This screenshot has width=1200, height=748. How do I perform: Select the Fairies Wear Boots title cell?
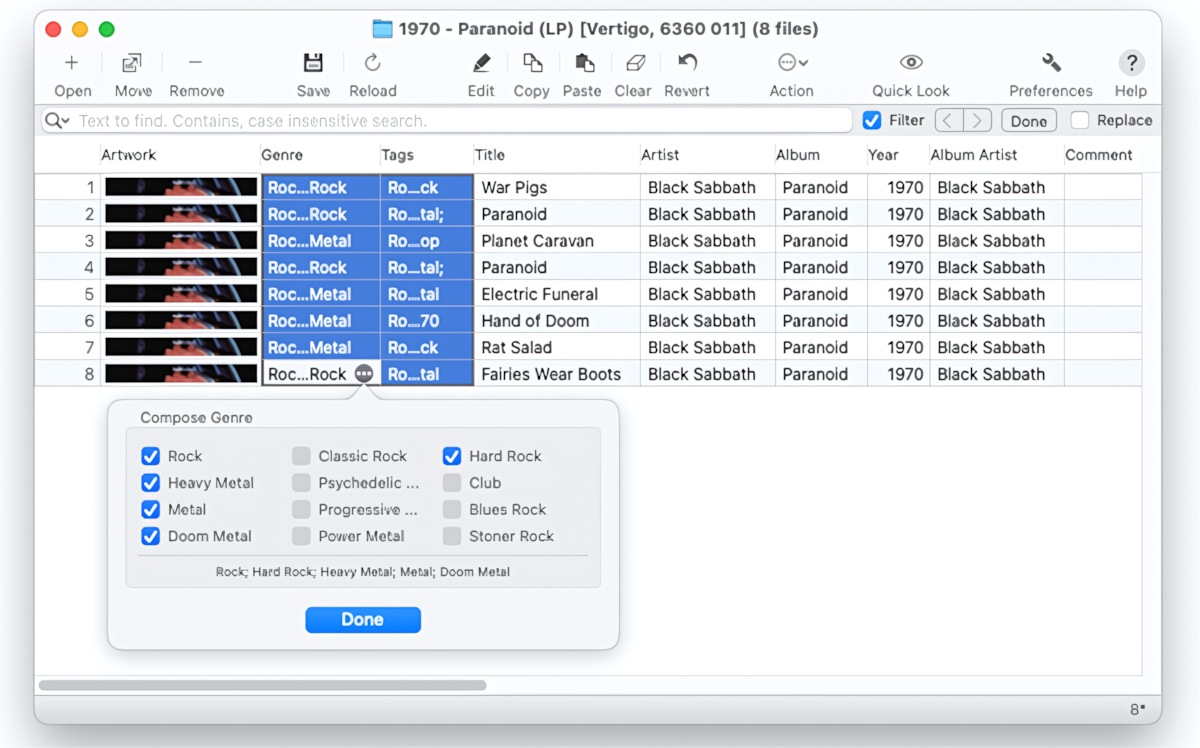pos(557,374)
